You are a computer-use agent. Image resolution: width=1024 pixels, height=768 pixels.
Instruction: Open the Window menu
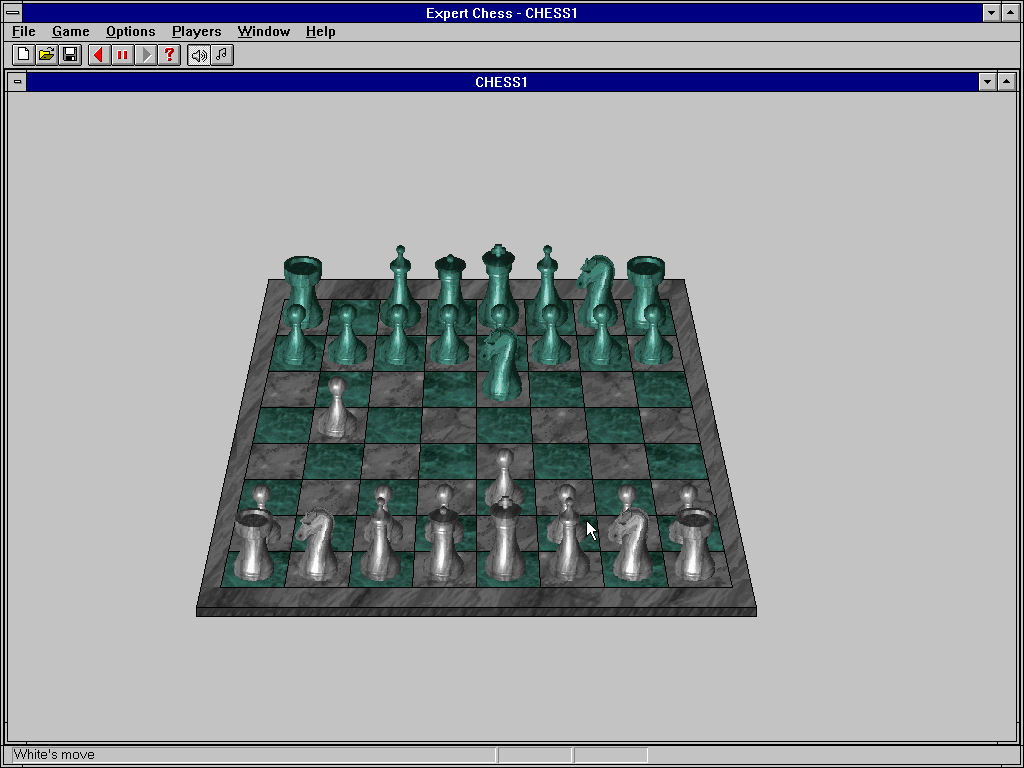(x=264, y=31)
